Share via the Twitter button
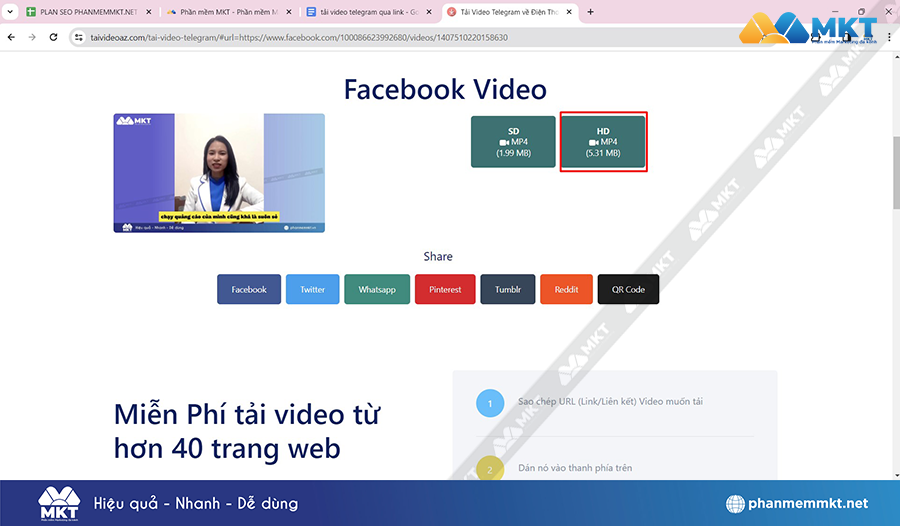Screen dimensions: 900x526 tap(312, 289)
